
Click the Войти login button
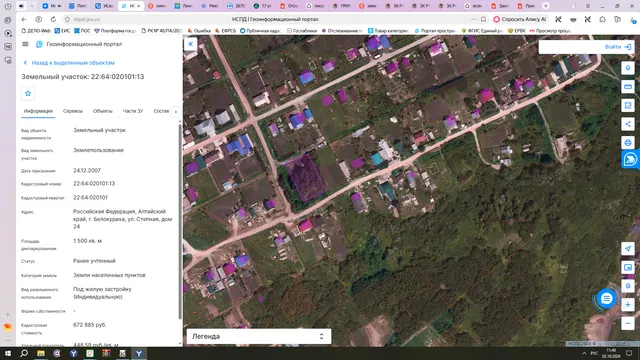[618, 47]
